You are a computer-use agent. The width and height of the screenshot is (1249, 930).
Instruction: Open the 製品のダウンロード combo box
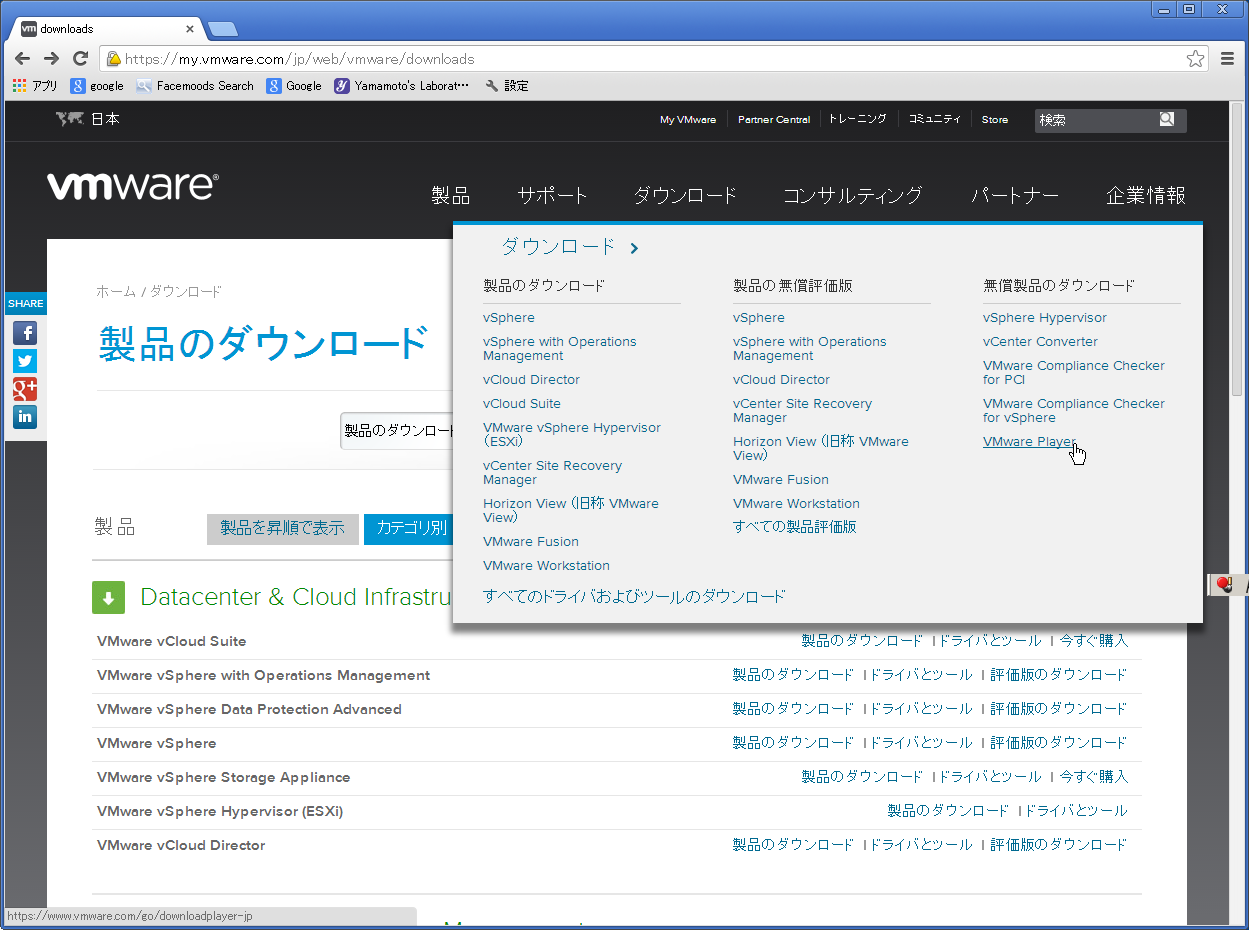click(x=398, y=431)
